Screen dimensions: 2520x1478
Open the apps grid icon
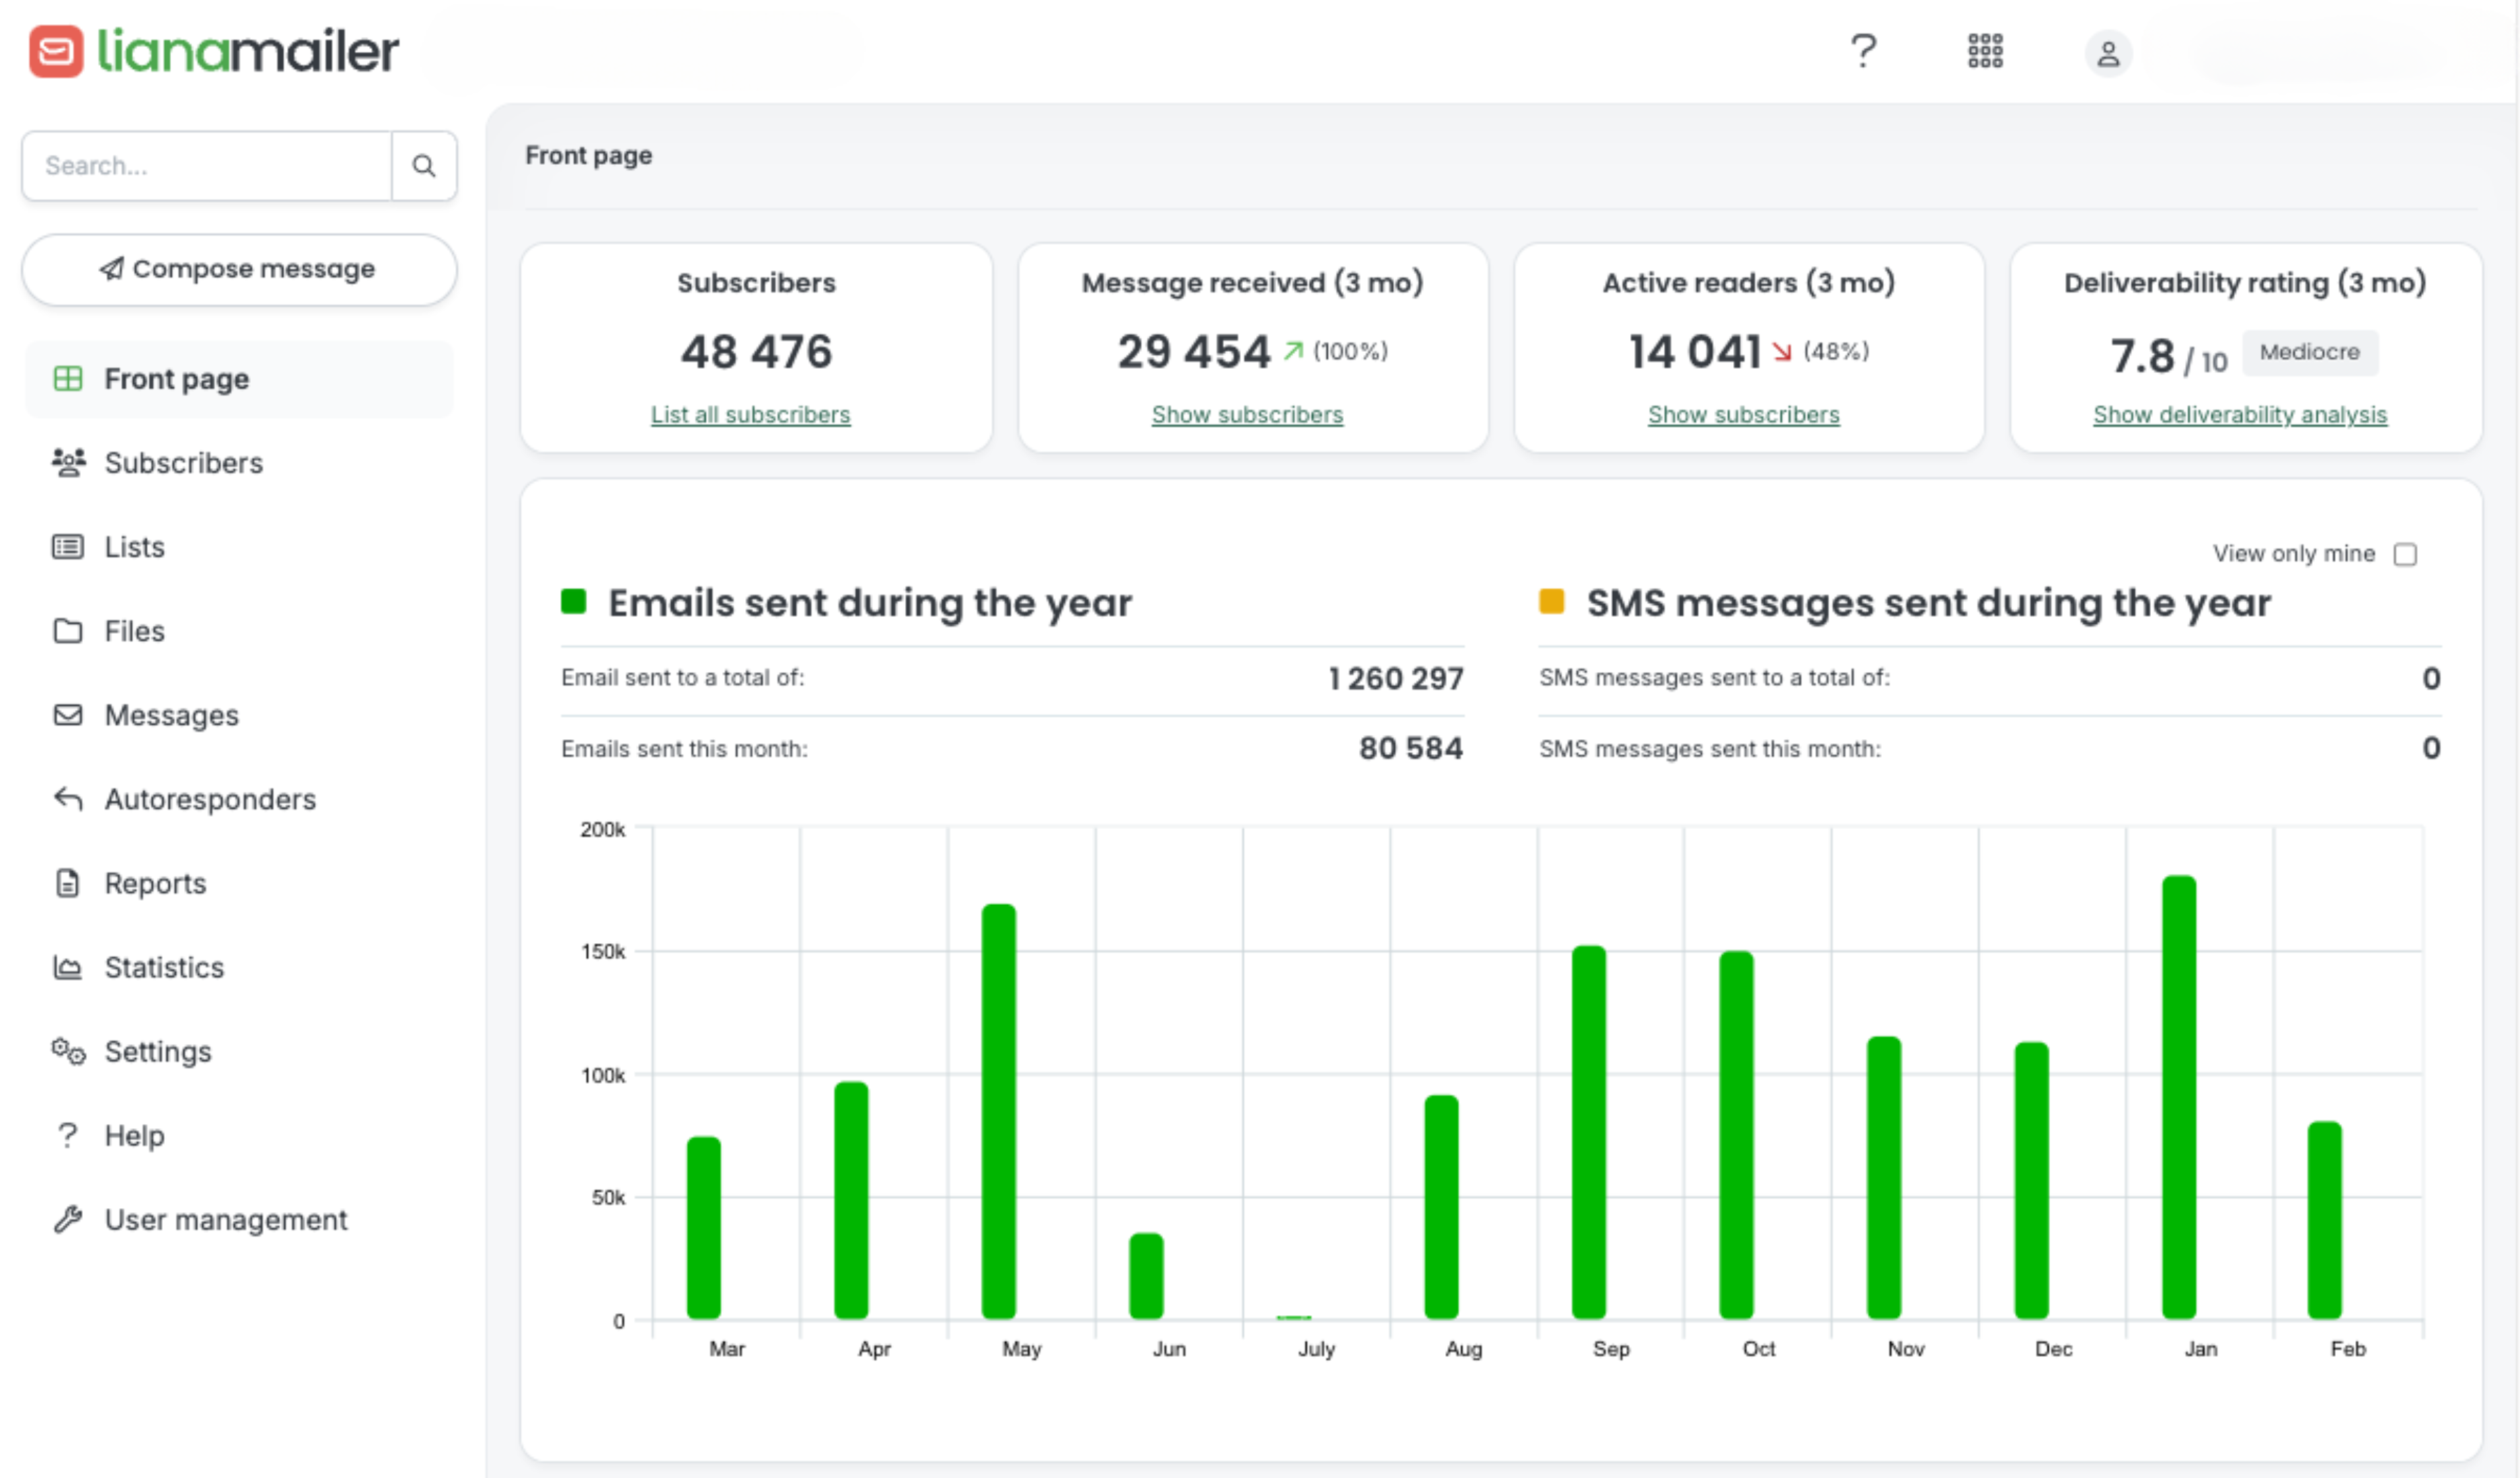[x=1985, y=50]
